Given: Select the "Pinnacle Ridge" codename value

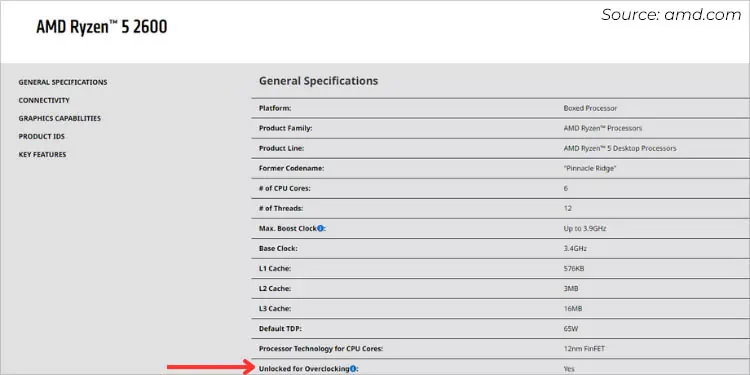Looking at the screenshot, I should pos(590,168).
